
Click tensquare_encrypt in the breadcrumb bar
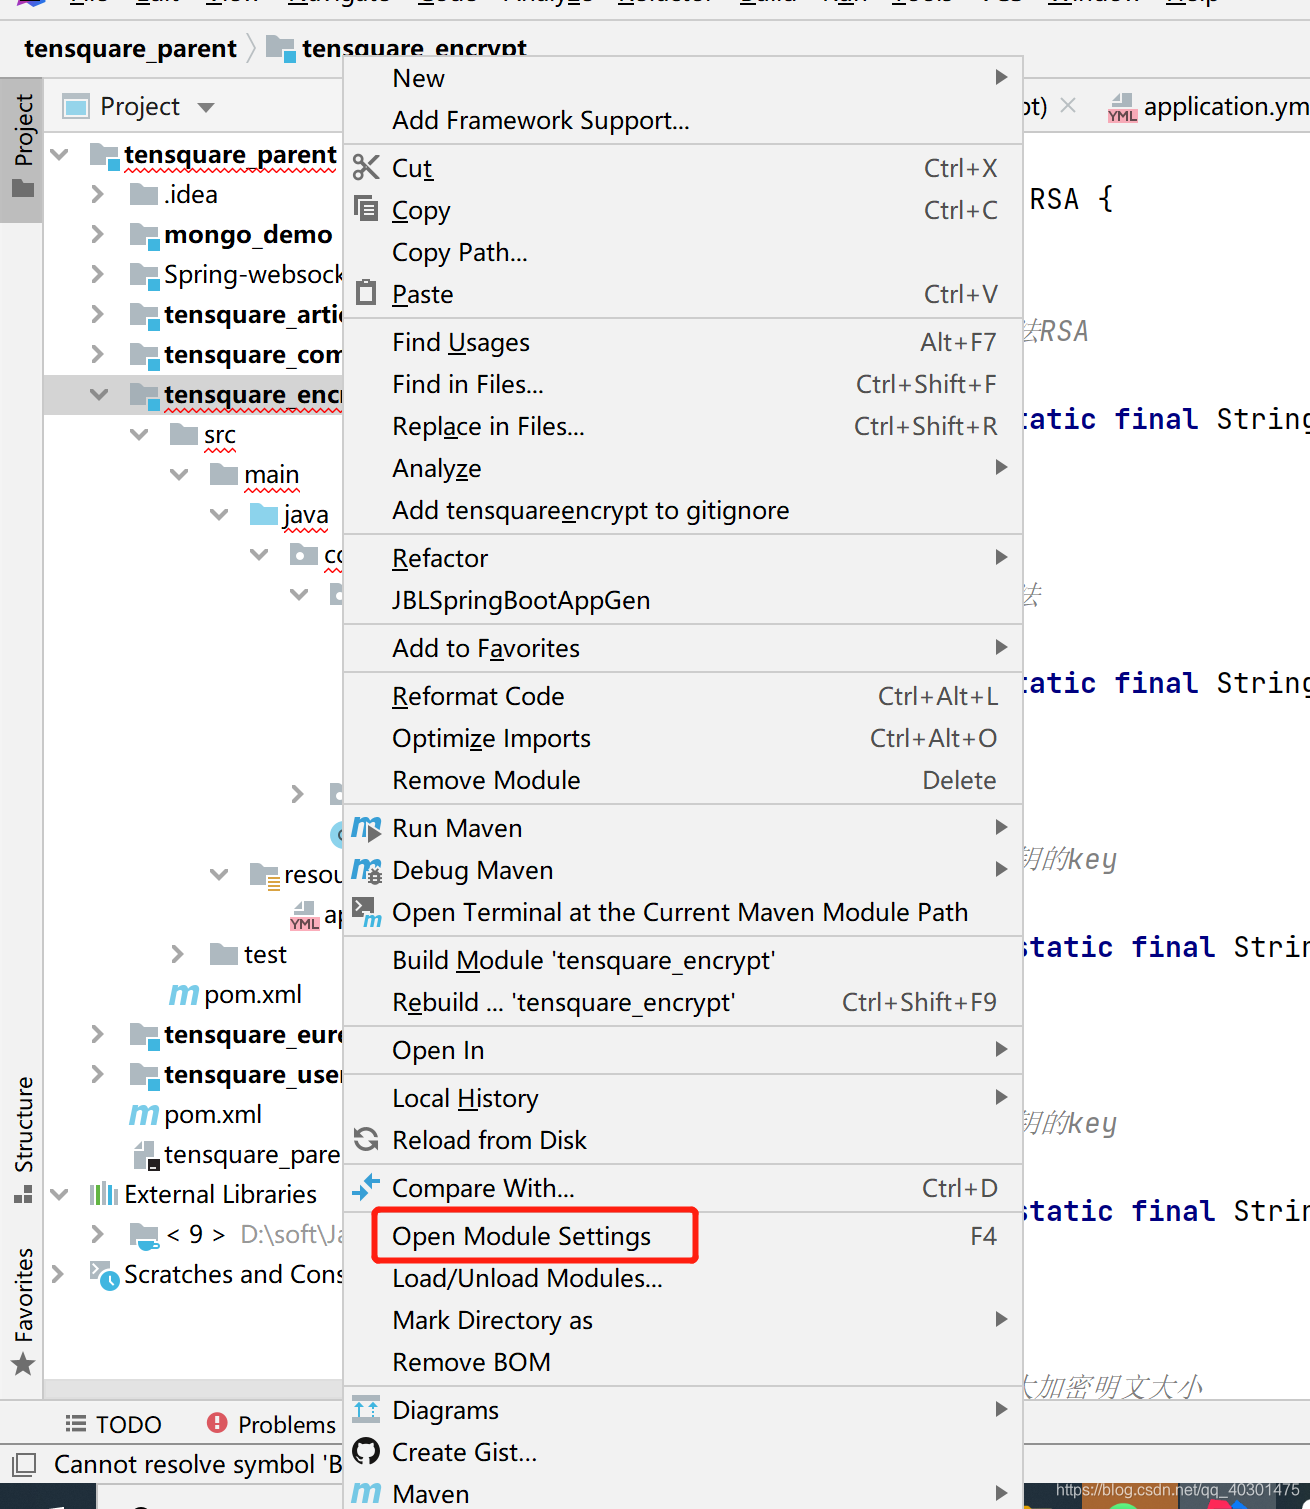point(413,47)
